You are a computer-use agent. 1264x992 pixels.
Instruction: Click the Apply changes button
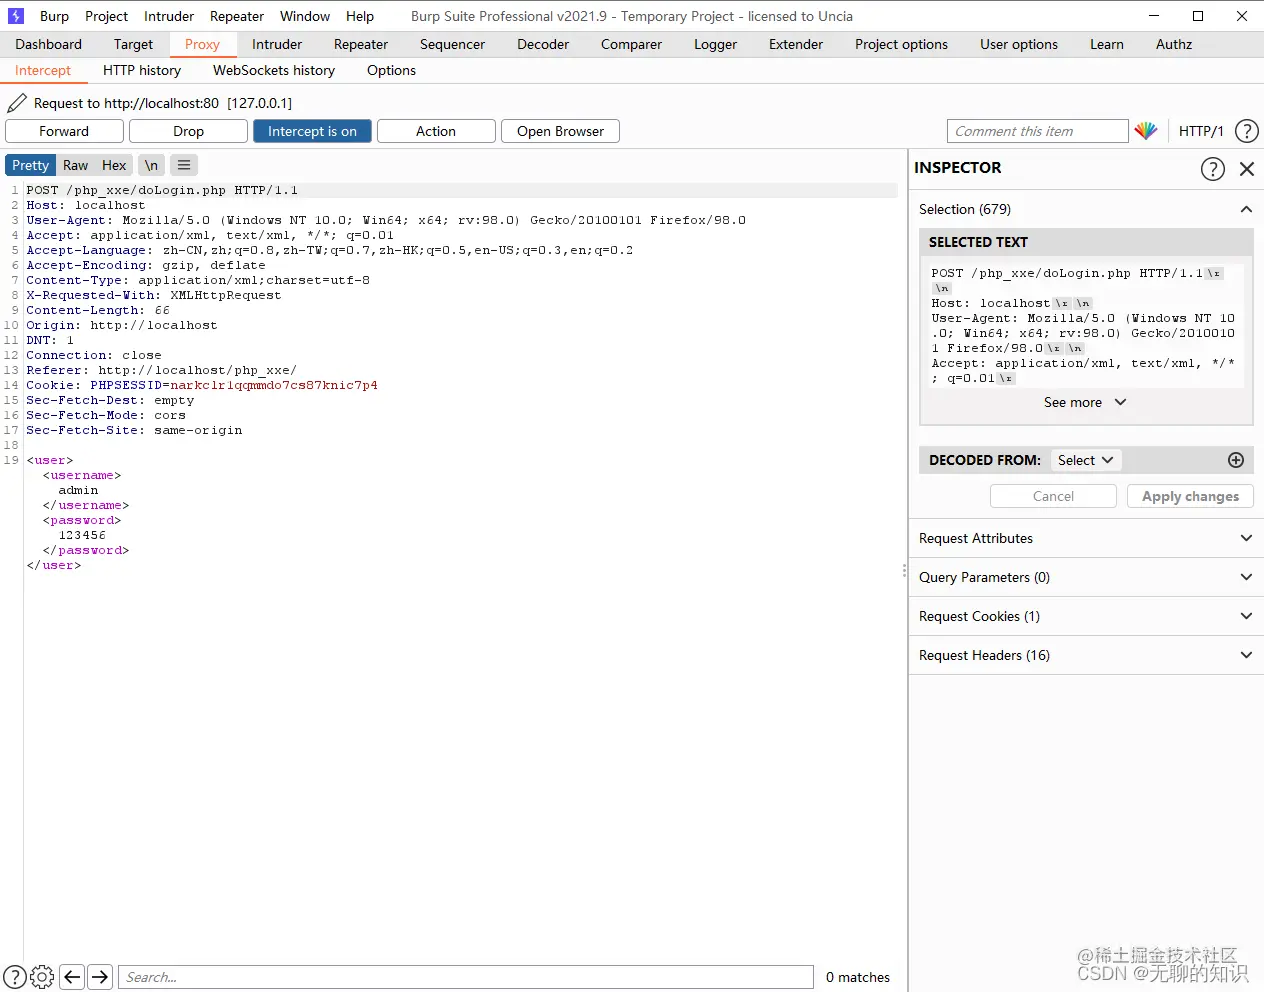(1190, 496)
